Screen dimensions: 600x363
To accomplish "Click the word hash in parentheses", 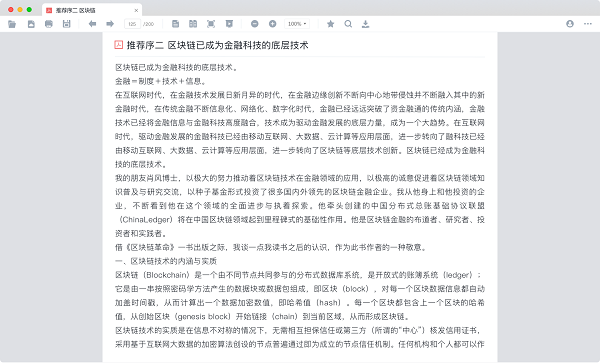I will [328, 303].
